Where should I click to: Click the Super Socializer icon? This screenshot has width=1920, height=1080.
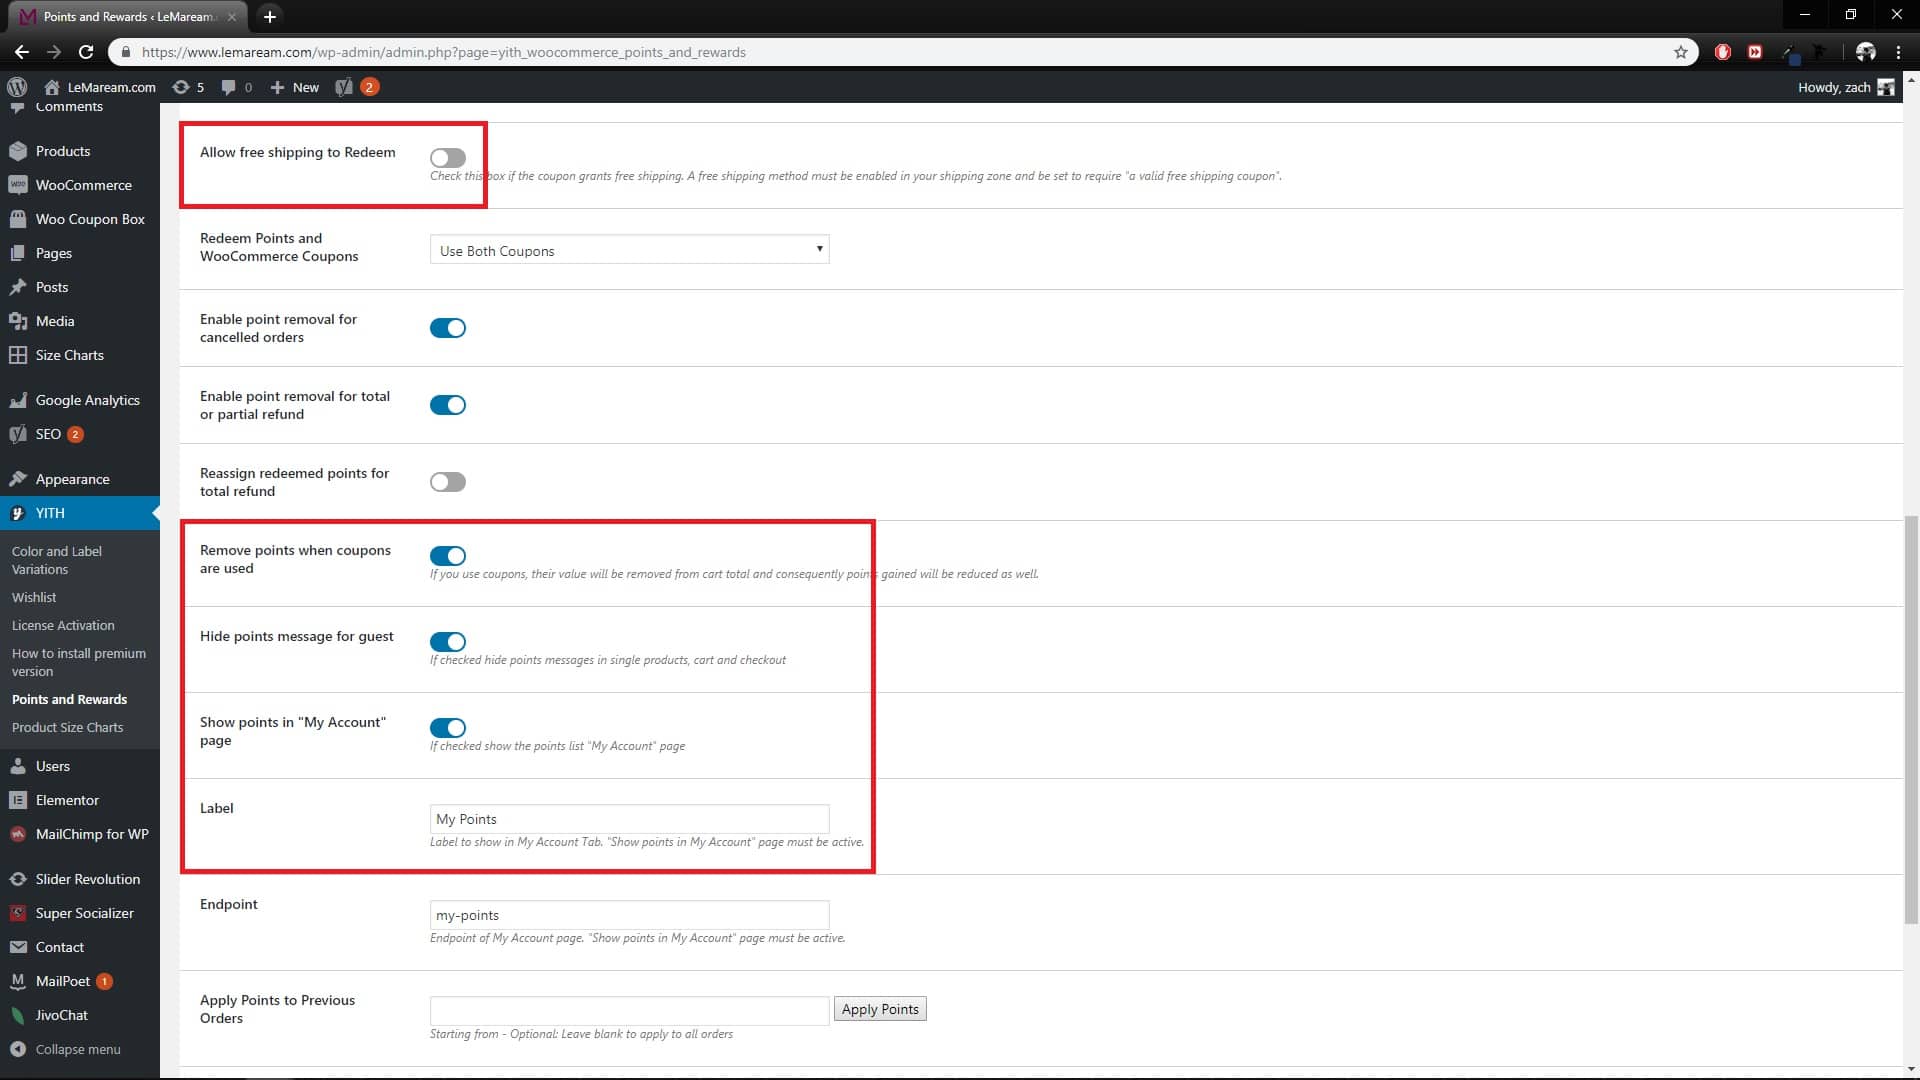18,913
